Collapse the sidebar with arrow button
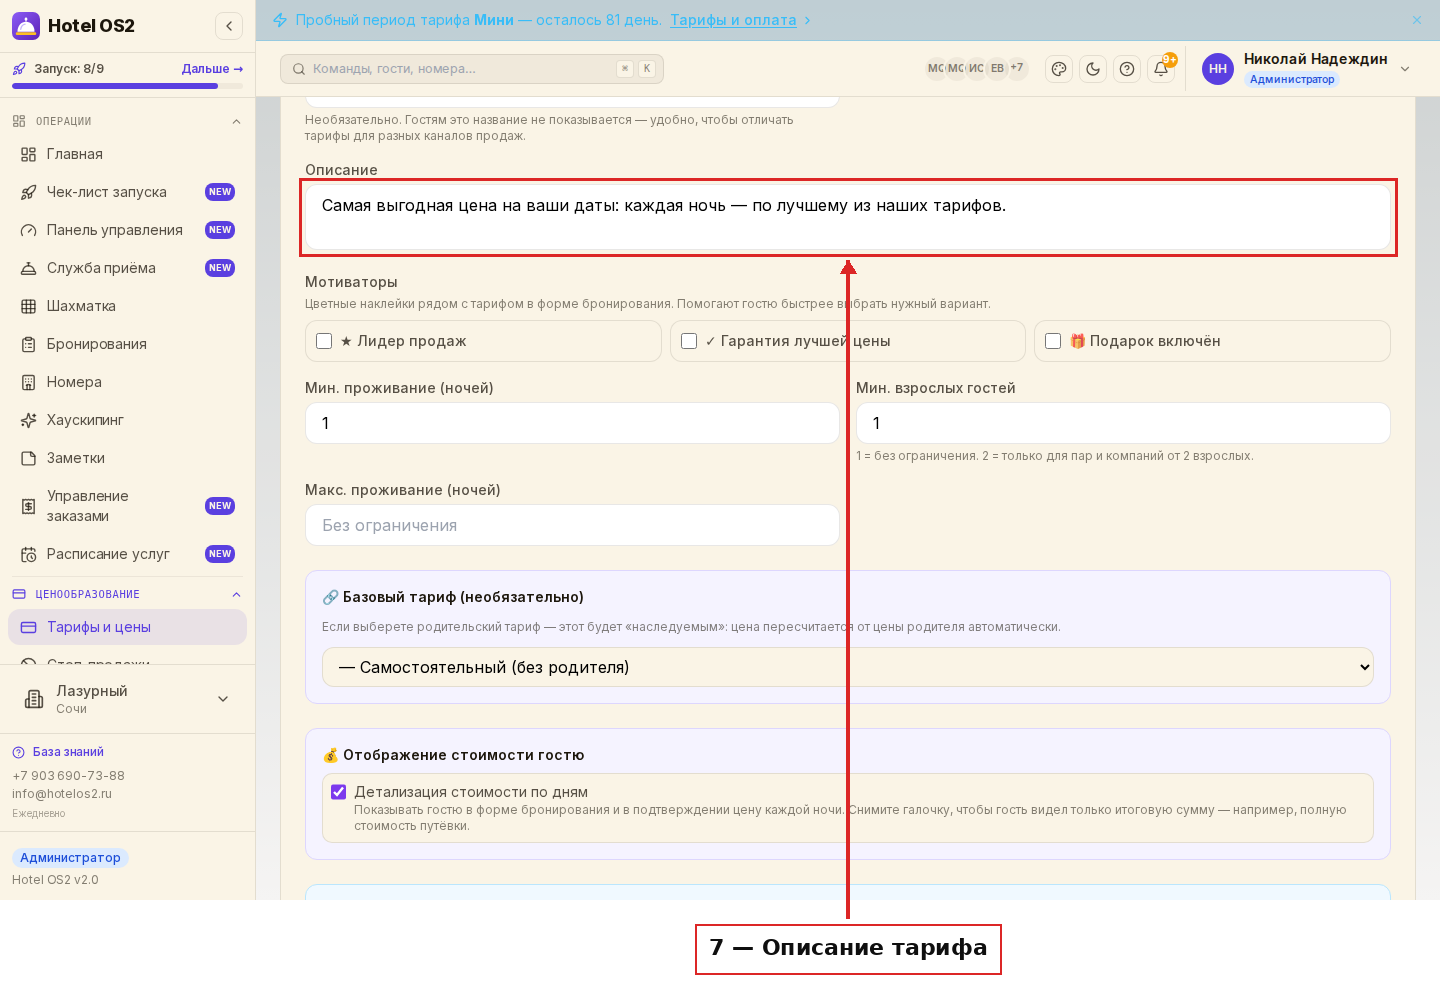 coord(229,26)
